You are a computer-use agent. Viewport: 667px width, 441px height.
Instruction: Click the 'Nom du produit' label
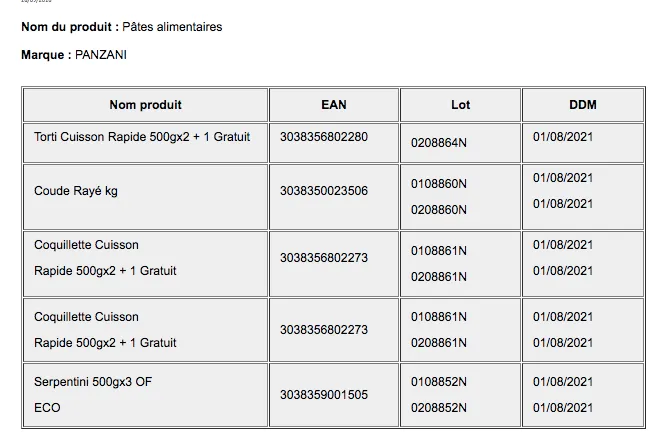click(x=67, y=27)
